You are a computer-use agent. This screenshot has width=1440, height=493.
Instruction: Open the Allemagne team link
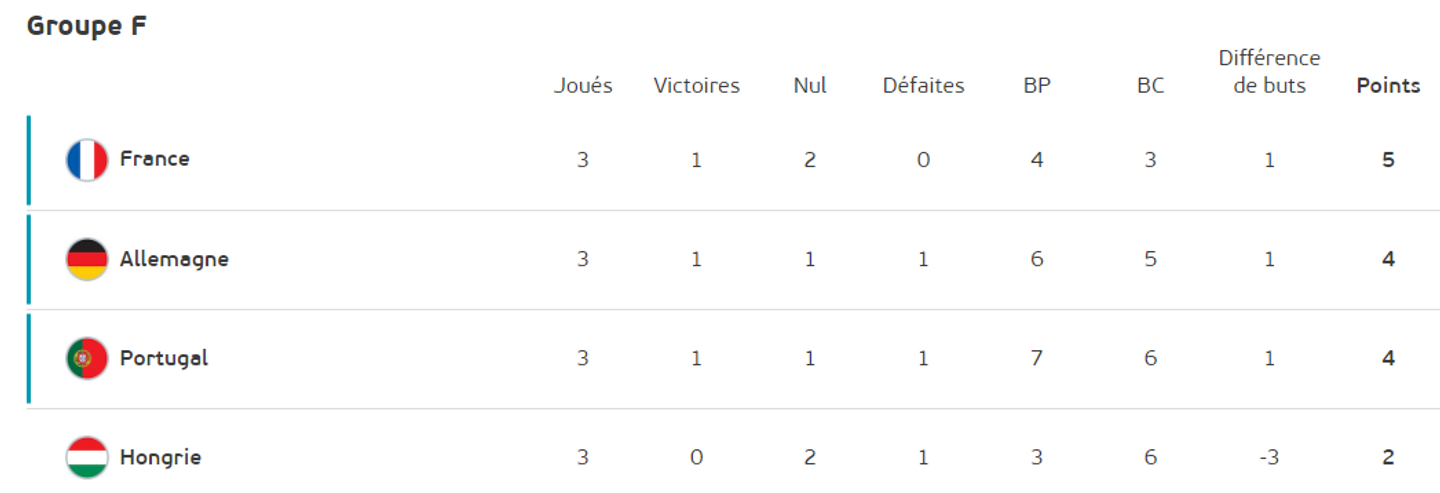pyautogui.click(x=174, y=259)
